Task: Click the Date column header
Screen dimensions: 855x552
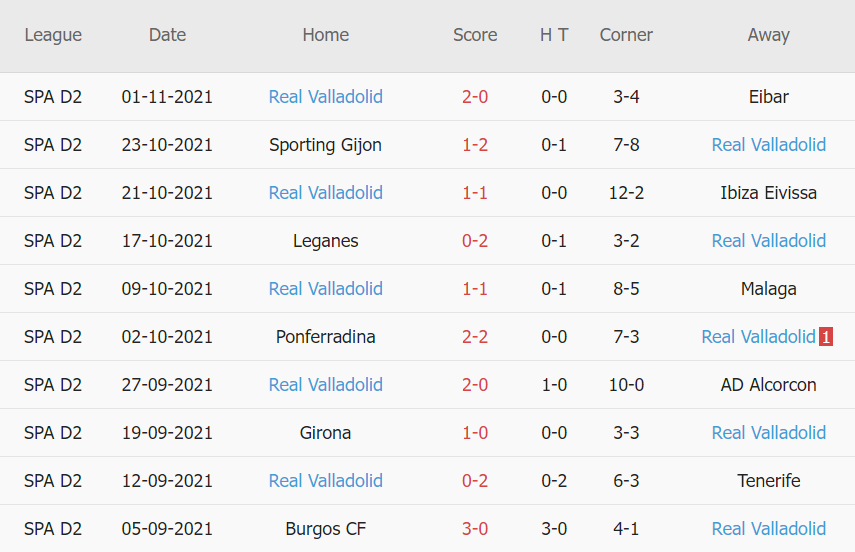Action: (167, 35)
